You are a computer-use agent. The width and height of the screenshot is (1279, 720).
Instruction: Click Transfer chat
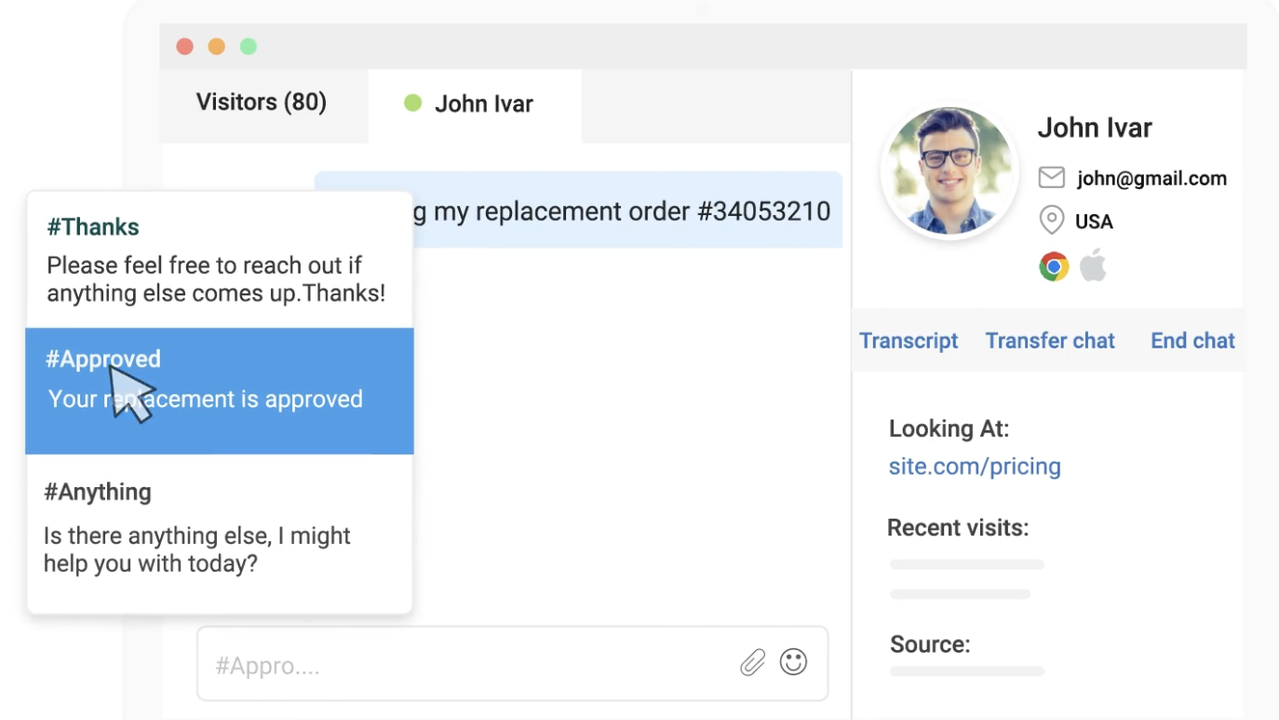tap(1049, 341)
